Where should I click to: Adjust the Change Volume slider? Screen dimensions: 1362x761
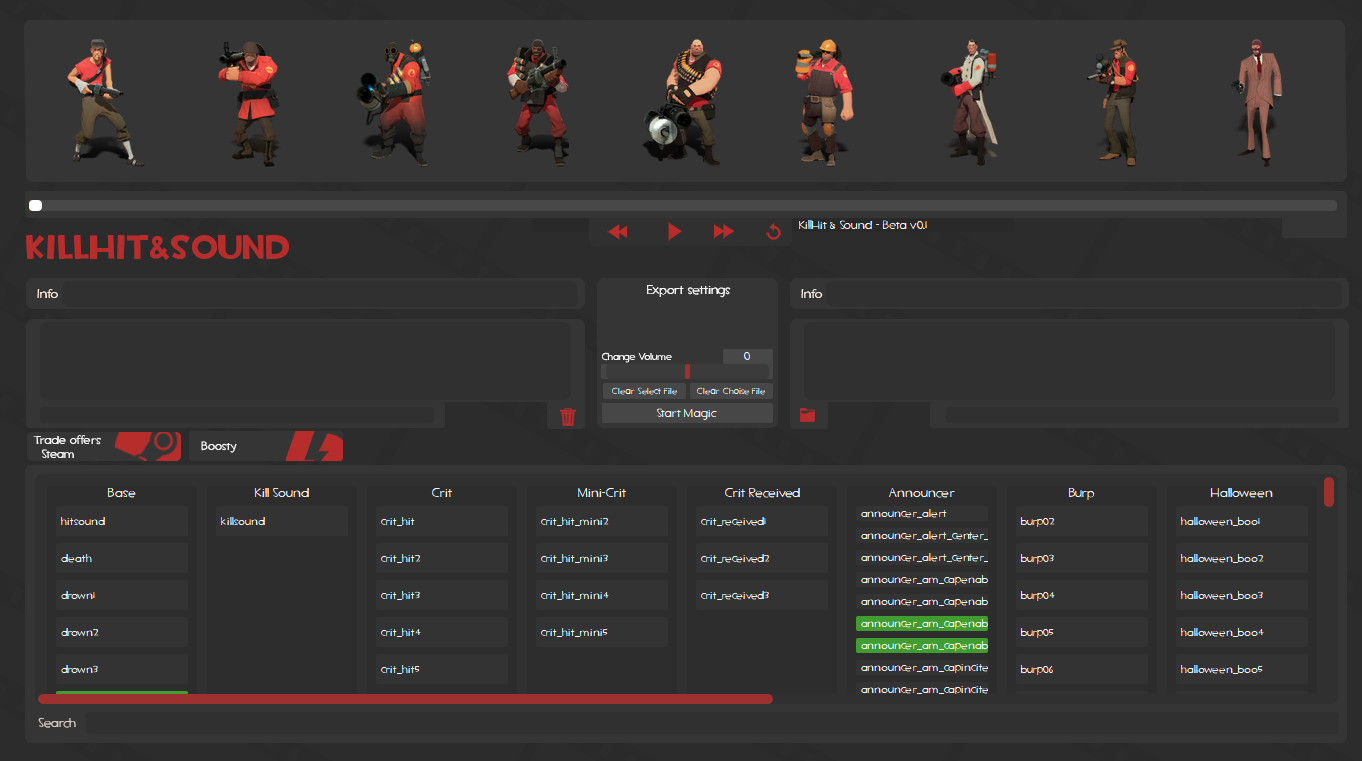pyautogui.click(x=687, y=371)
